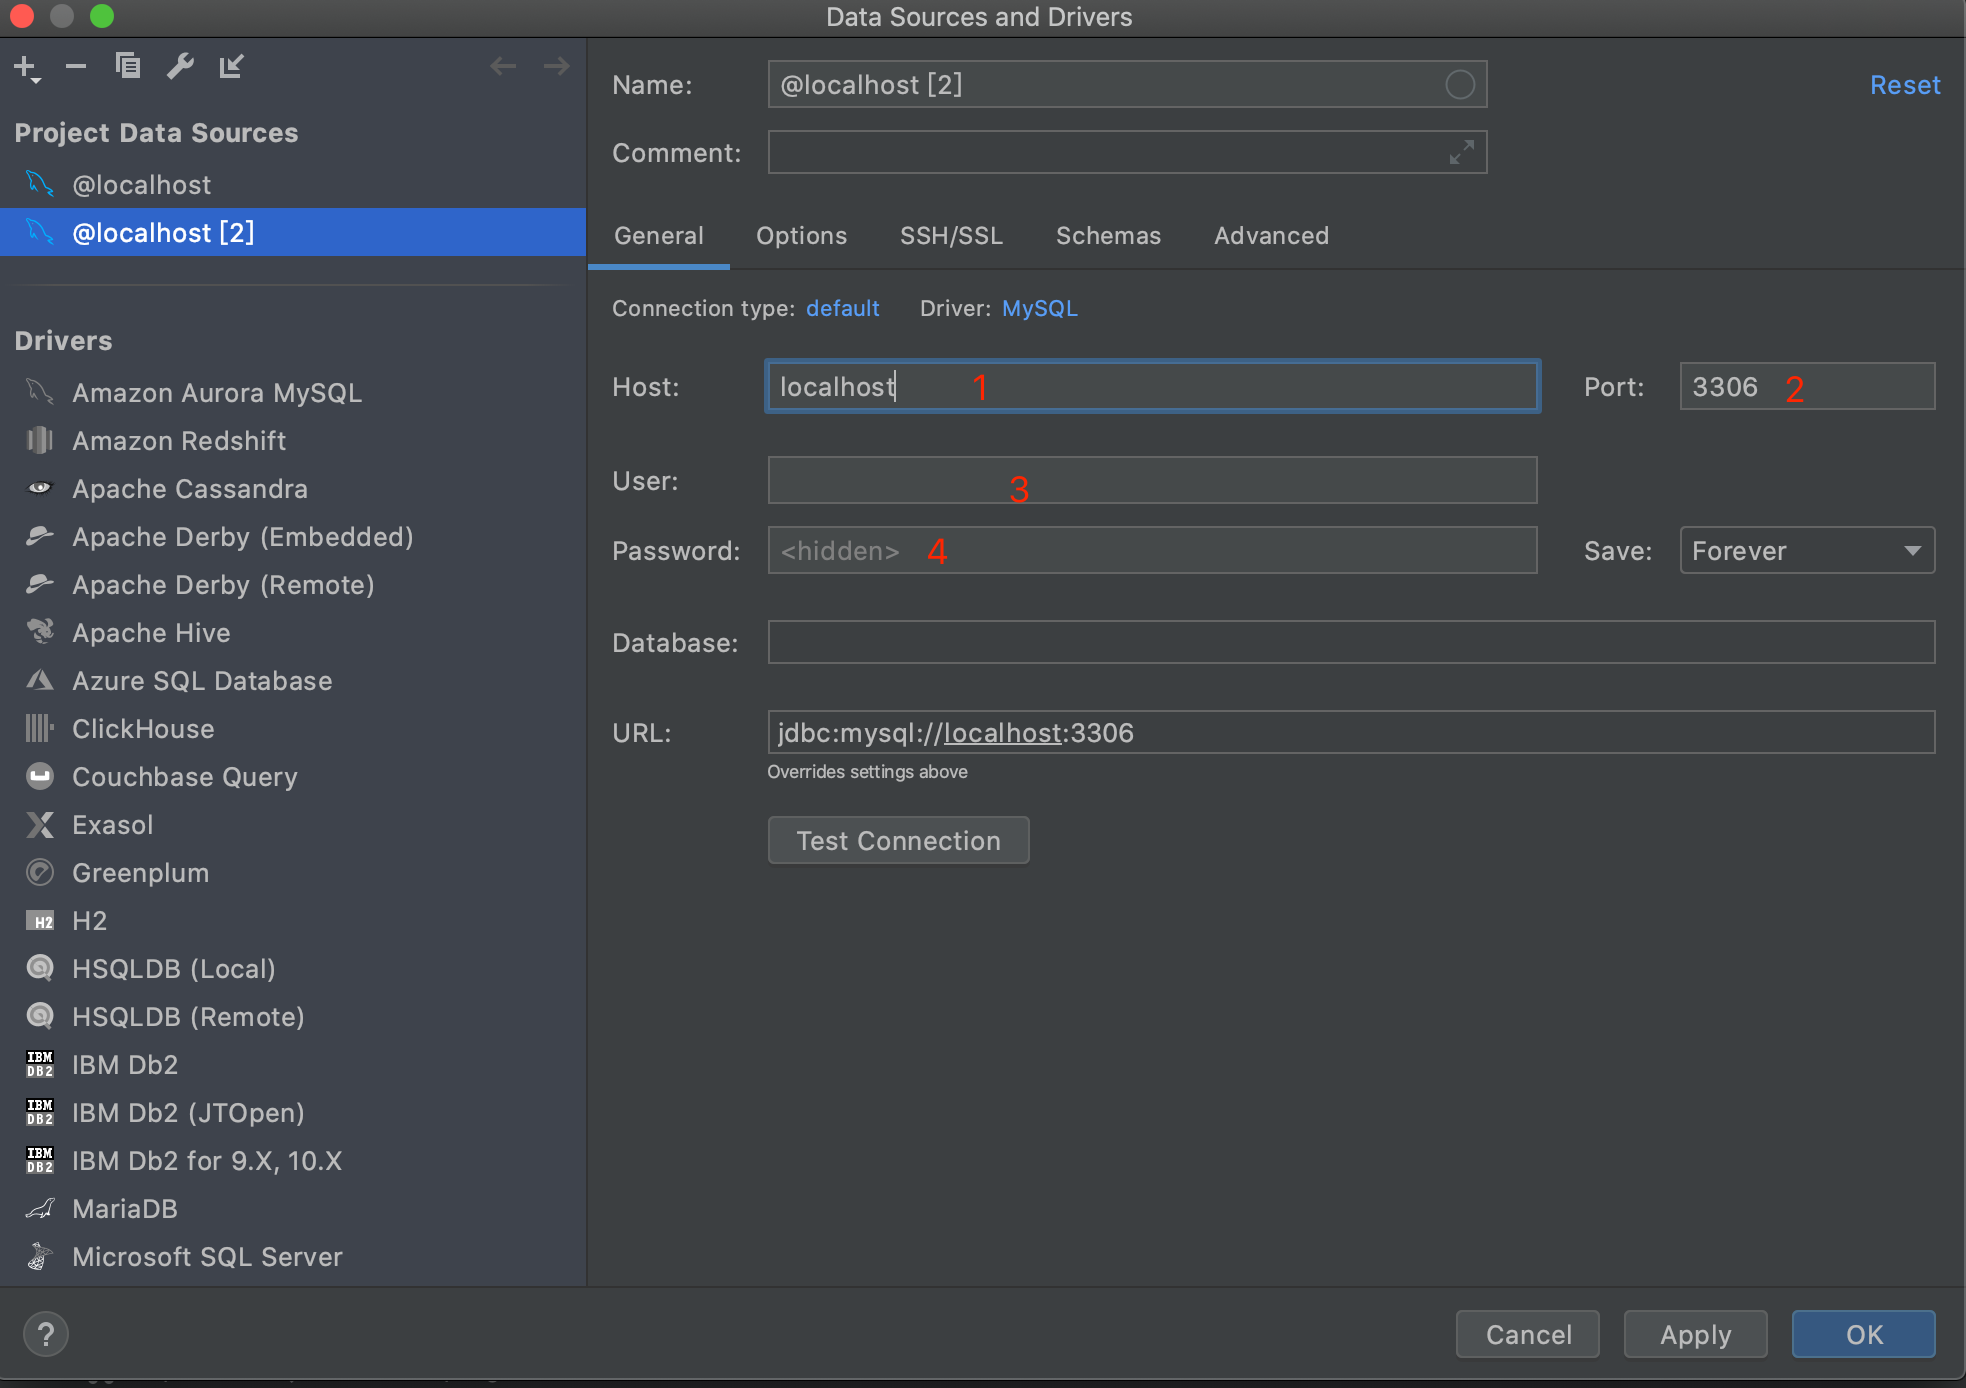
Task: Click the Reset link
Action: coord(1904,85)
